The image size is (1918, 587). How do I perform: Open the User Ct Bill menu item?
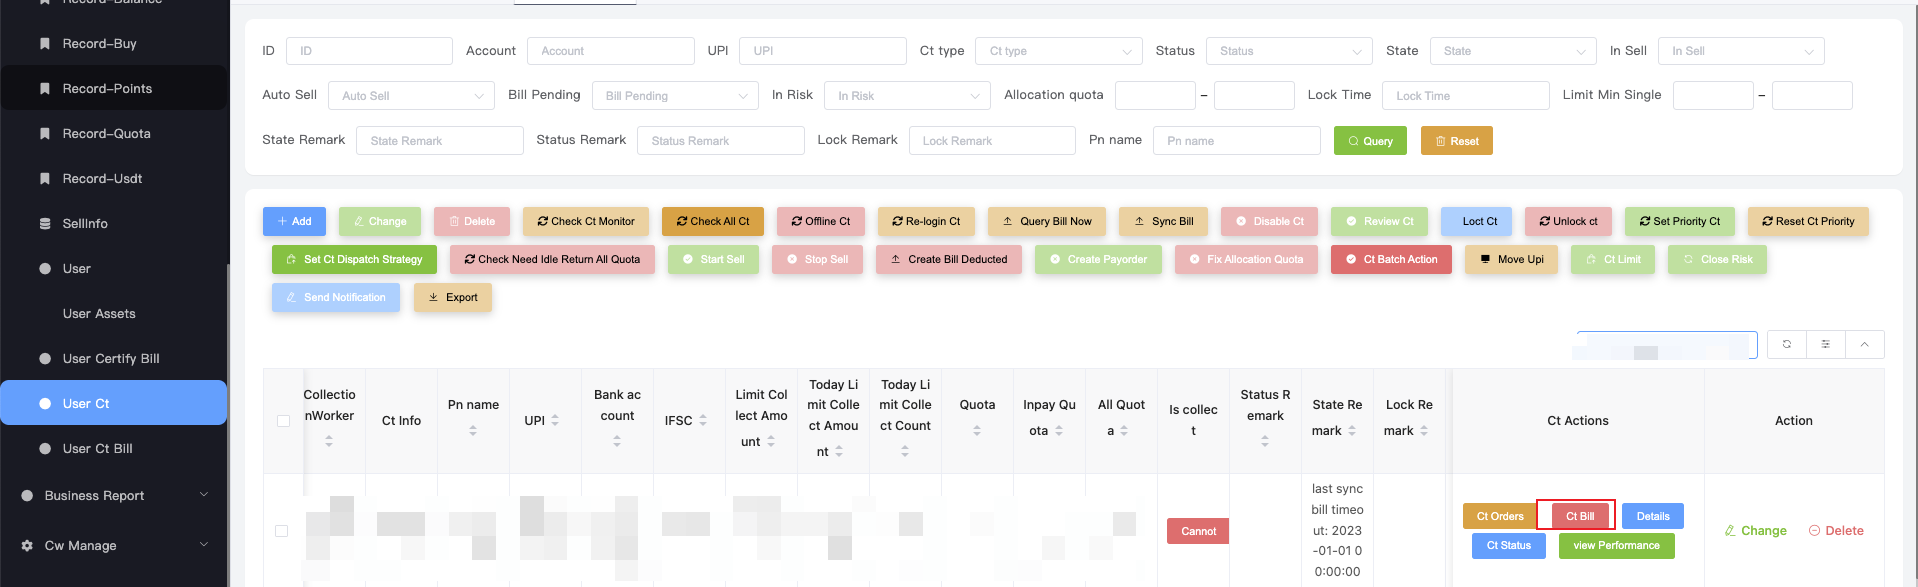(97, 449)
